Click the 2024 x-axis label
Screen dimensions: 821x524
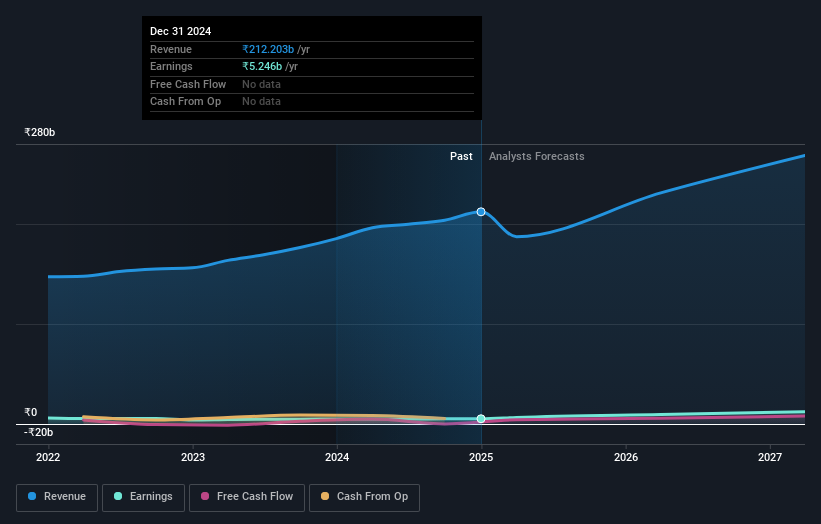(x=337, y=457)
